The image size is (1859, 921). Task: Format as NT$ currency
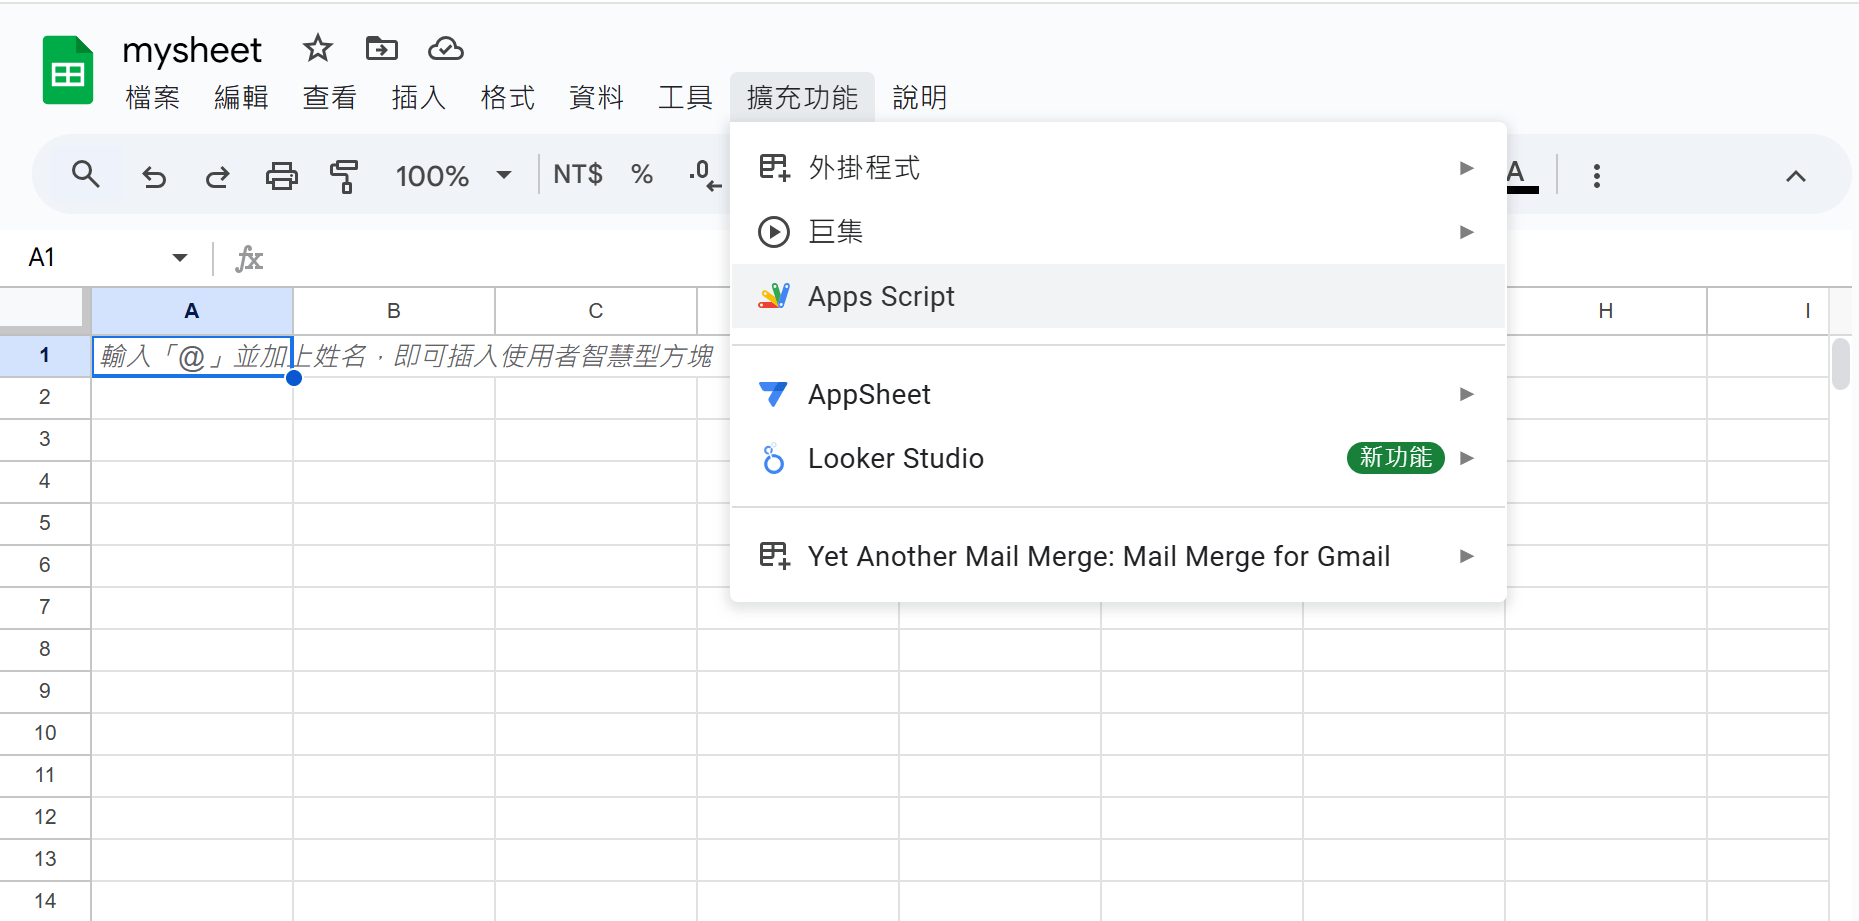click(x=577, y=175)
